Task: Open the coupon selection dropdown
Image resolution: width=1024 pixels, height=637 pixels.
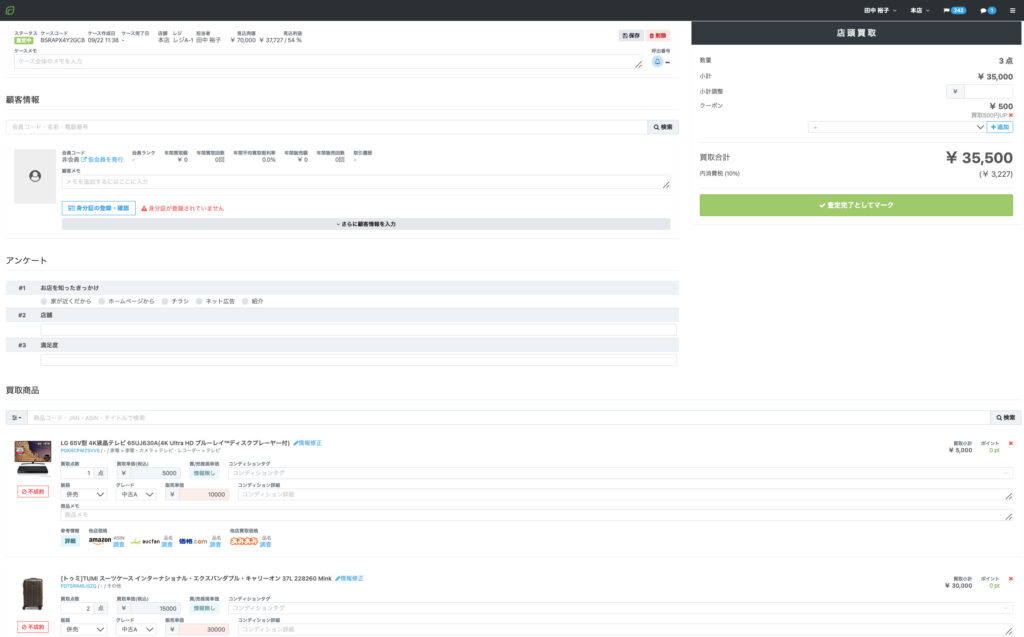Action: (896, 127)
